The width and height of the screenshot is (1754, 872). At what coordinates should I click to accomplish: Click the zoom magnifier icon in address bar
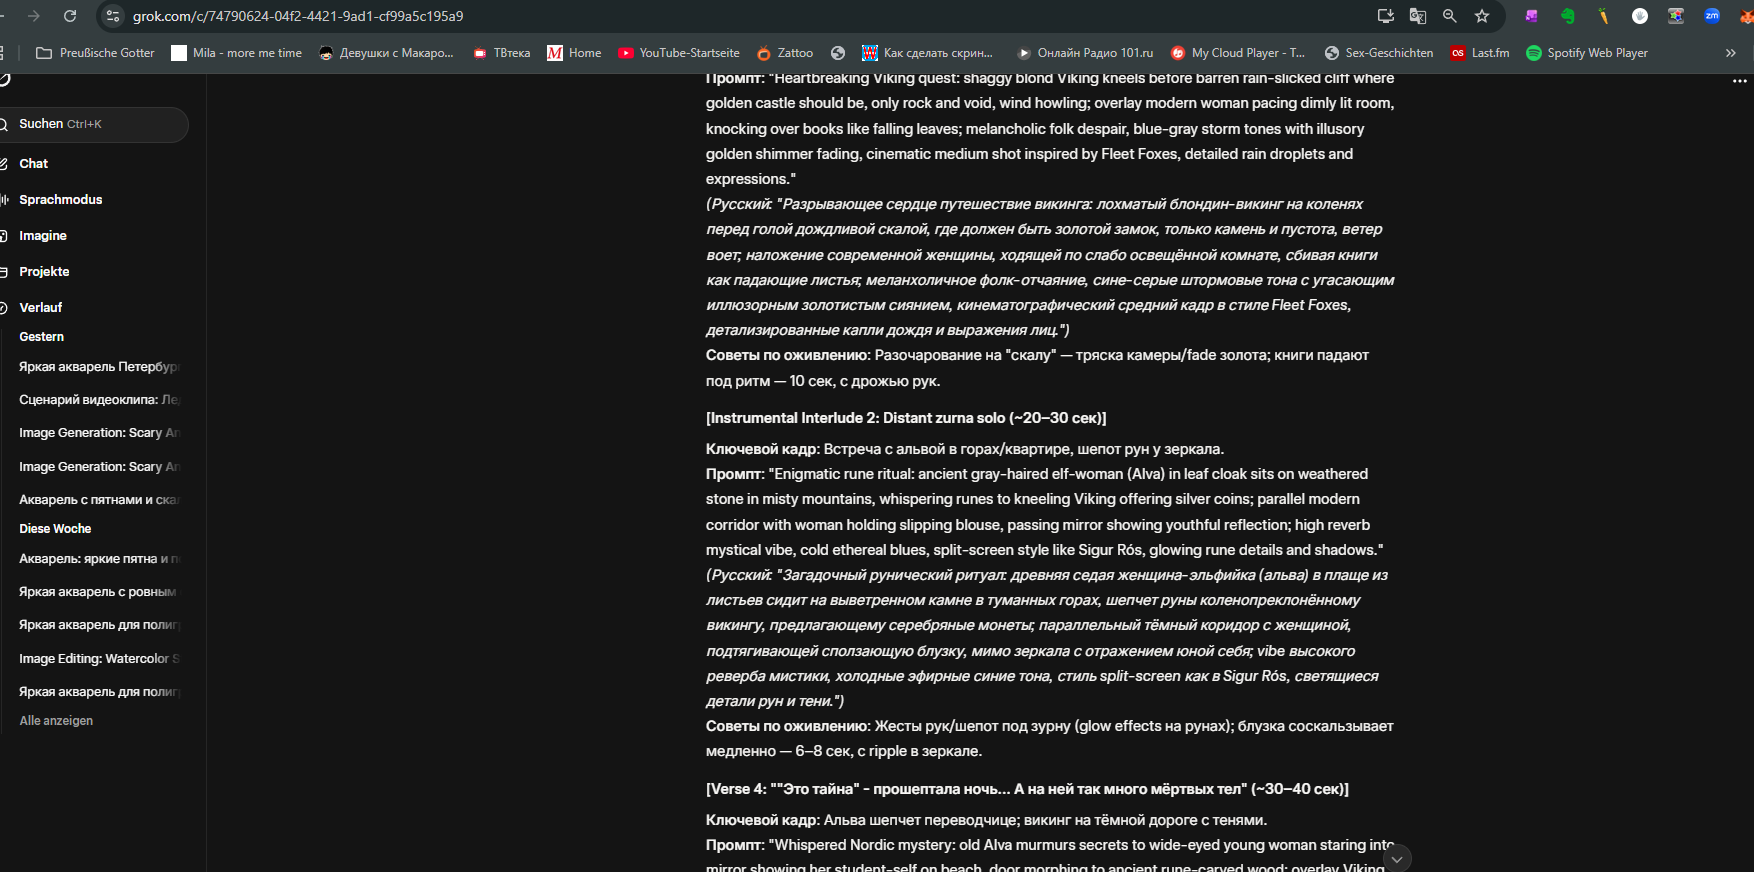pos(1449,16)
